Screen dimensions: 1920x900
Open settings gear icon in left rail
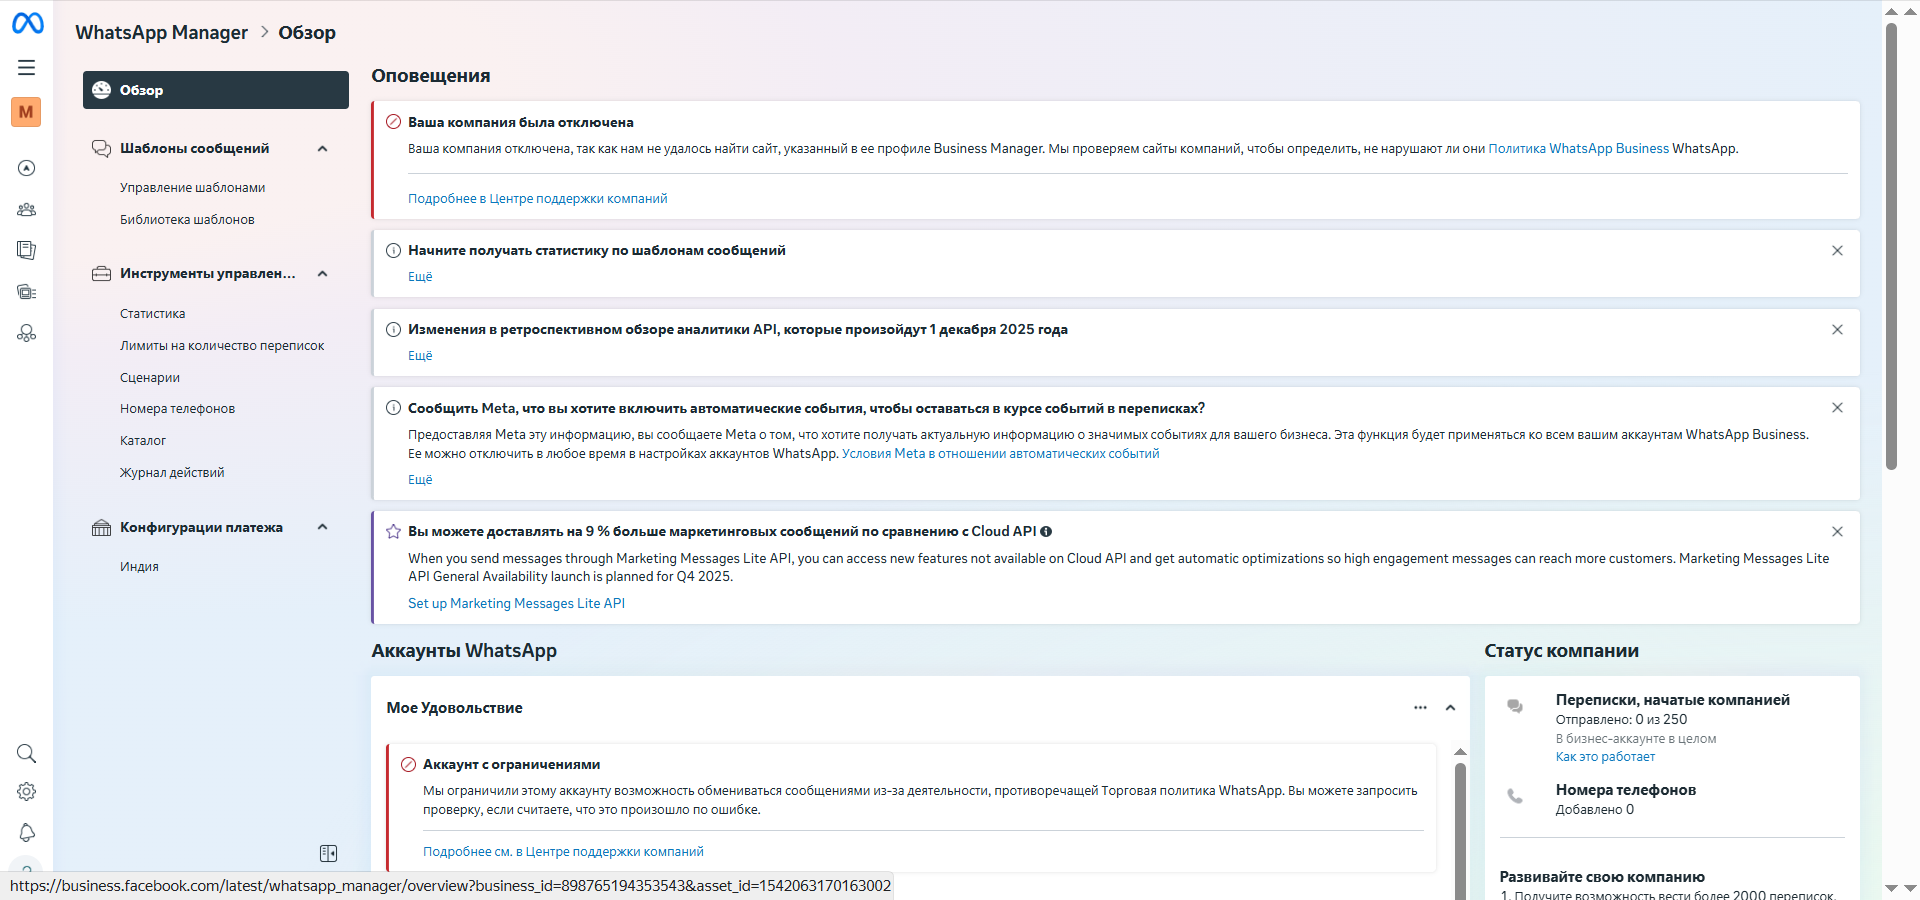point(27,792)
